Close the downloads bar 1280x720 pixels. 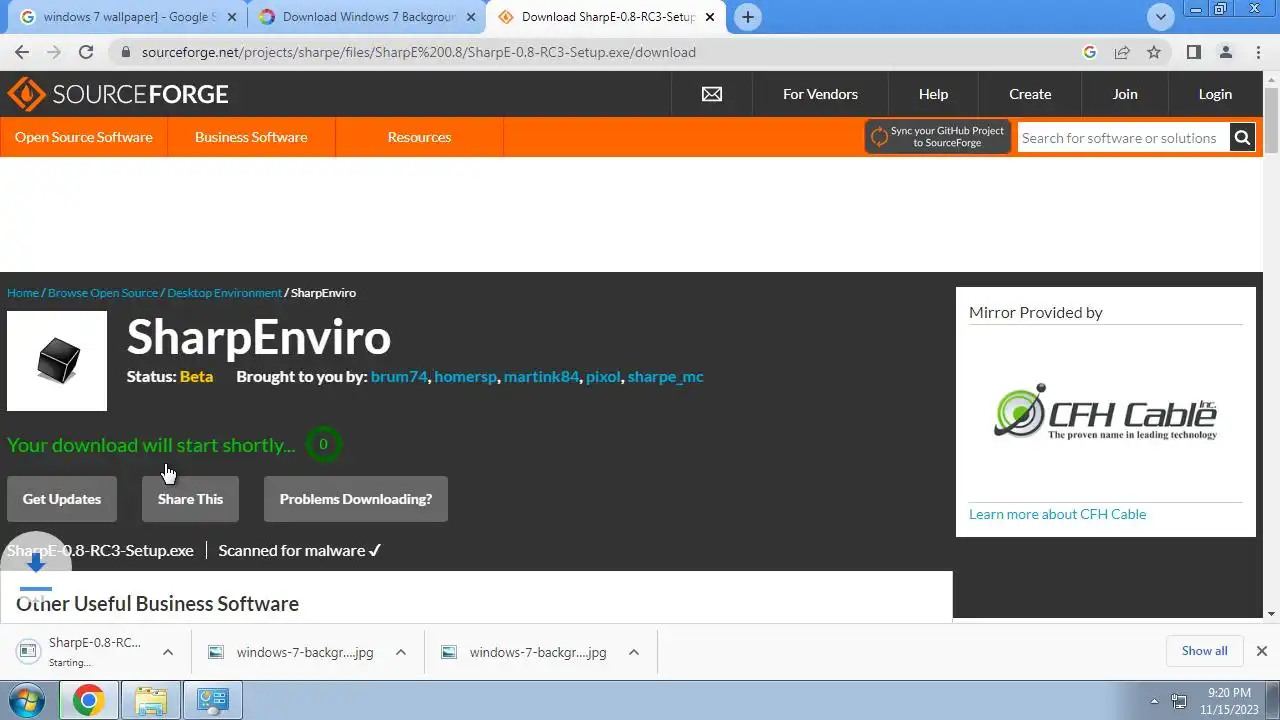pyautogui.click(x=1261, y=651)
